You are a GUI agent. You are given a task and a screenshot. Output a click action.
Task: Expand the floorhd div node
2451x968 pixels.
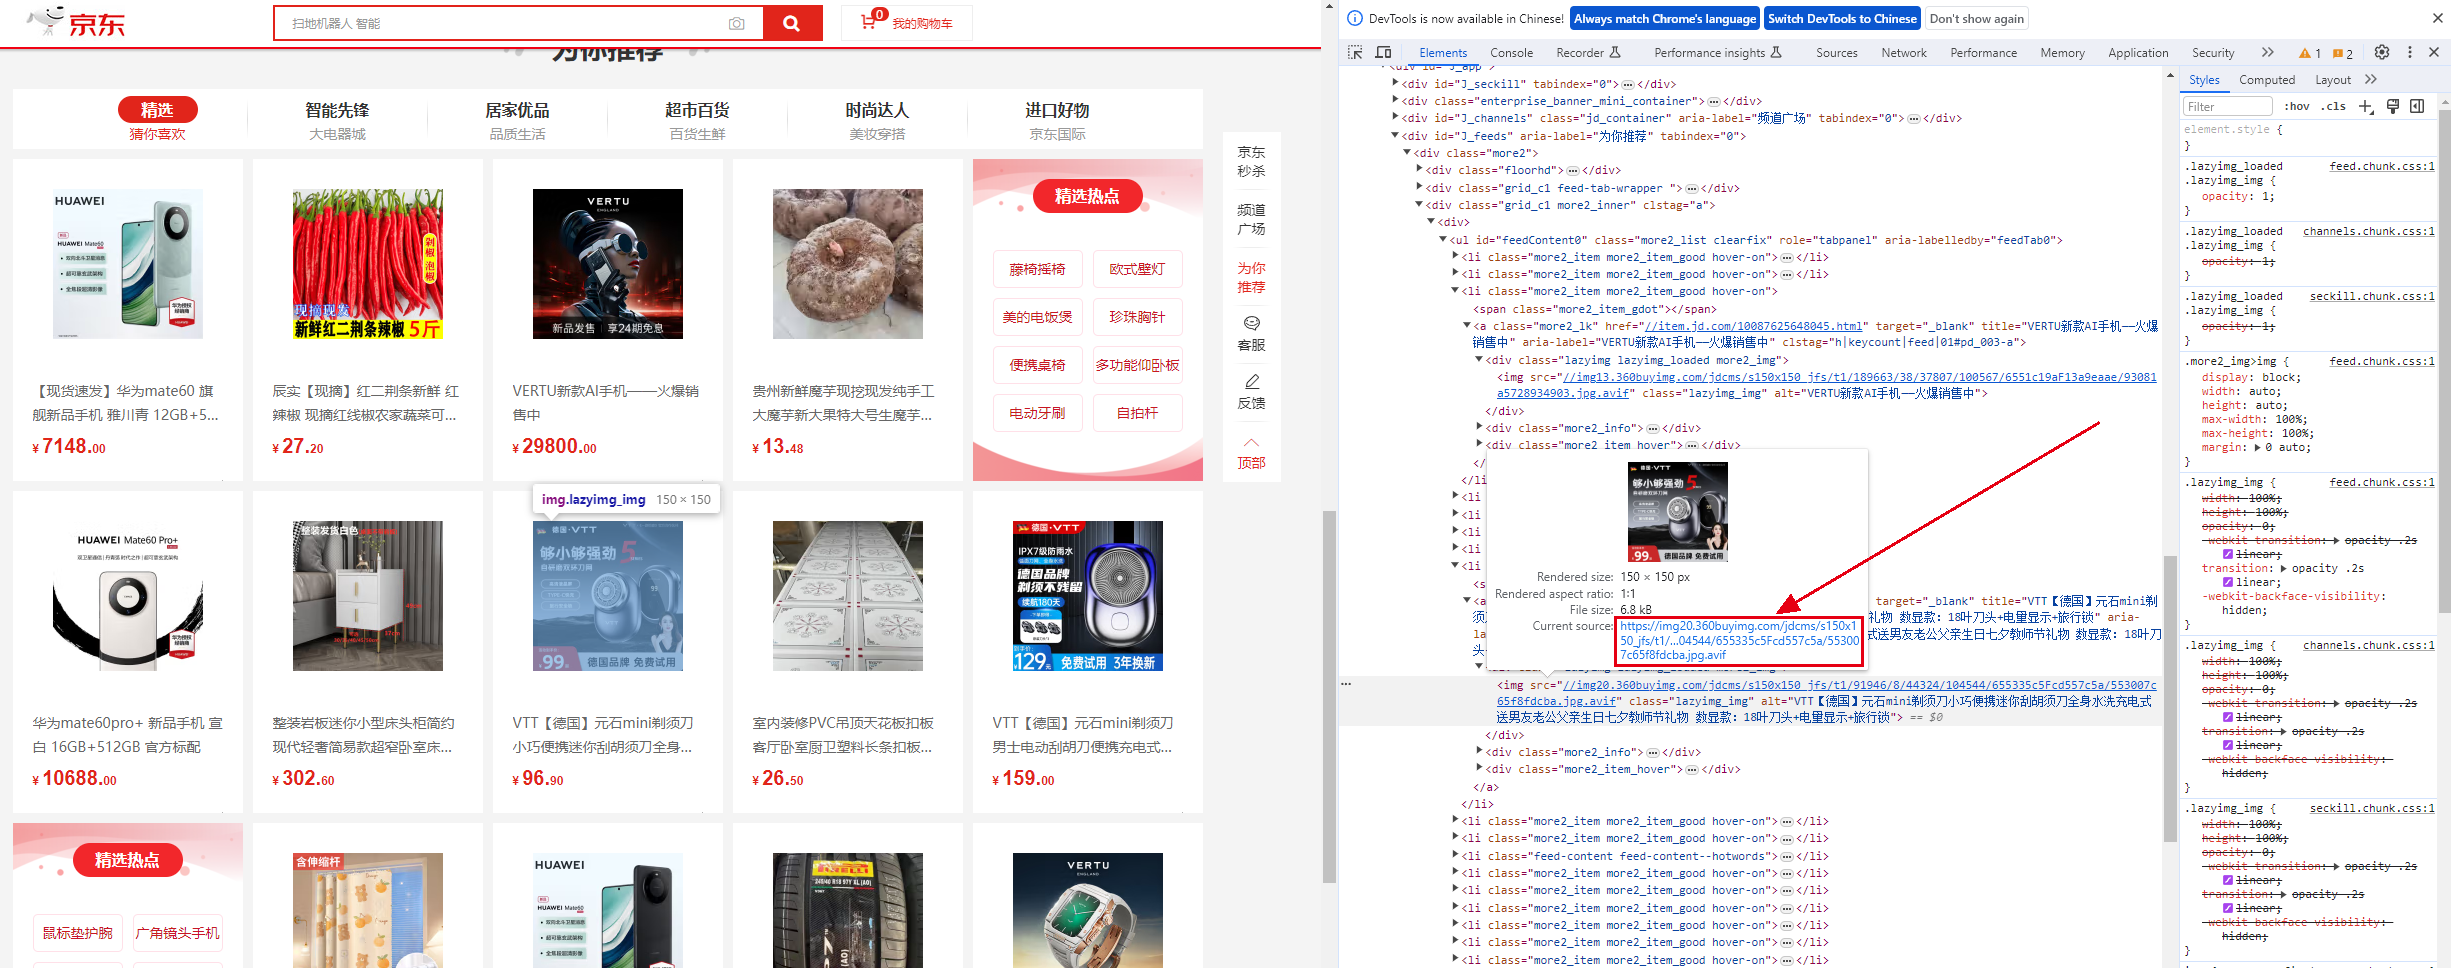(1419, 169)
